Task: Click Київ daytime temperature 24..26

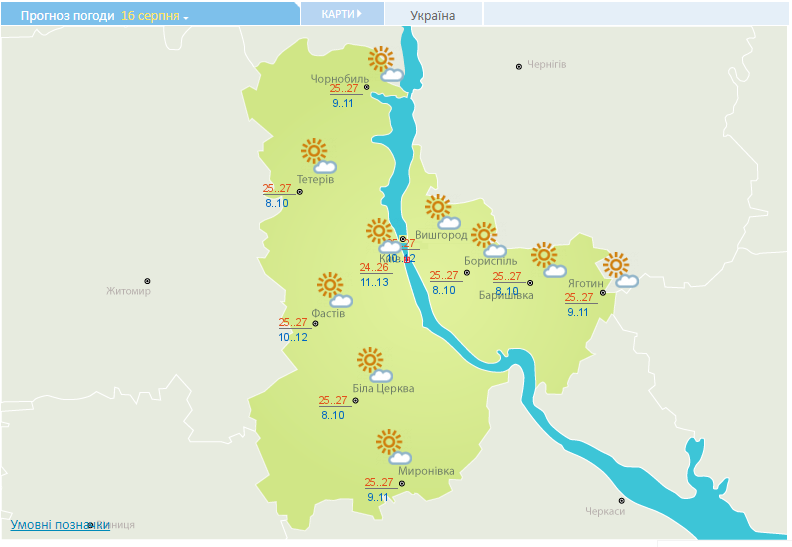Action: pos(374,268)
